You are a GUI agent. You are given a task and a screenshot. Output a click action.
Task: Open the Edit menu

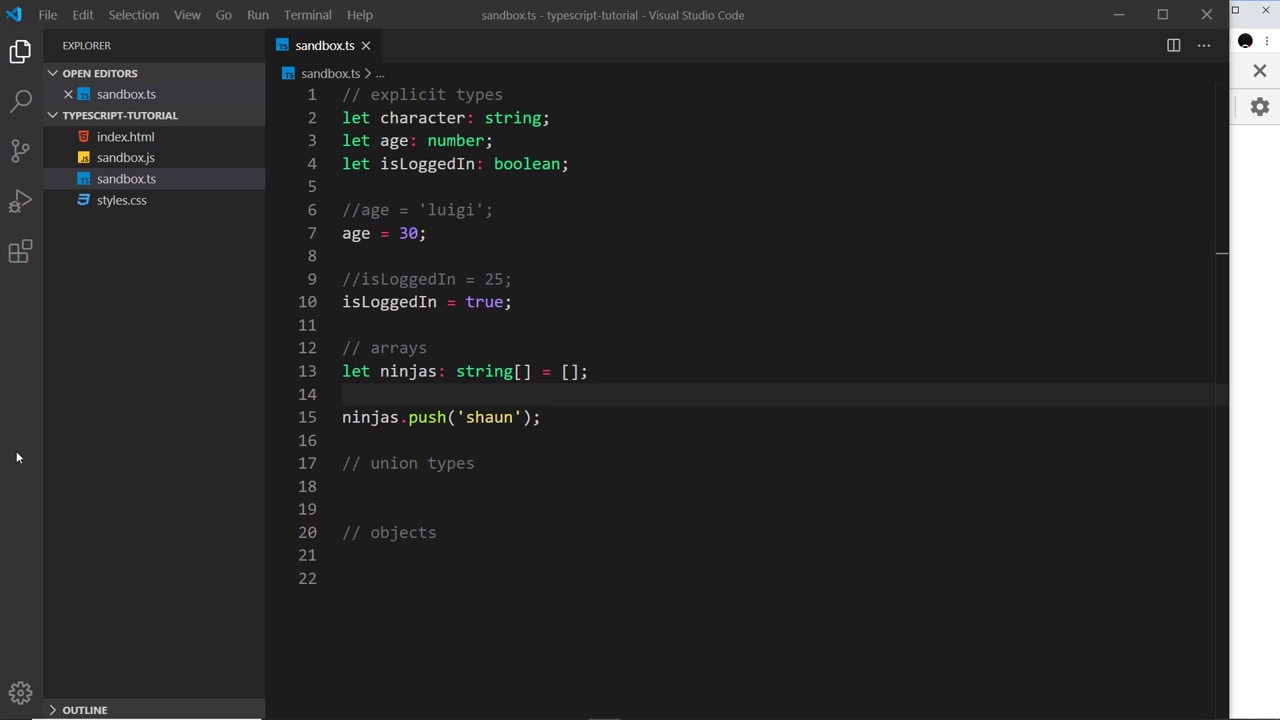83,15
